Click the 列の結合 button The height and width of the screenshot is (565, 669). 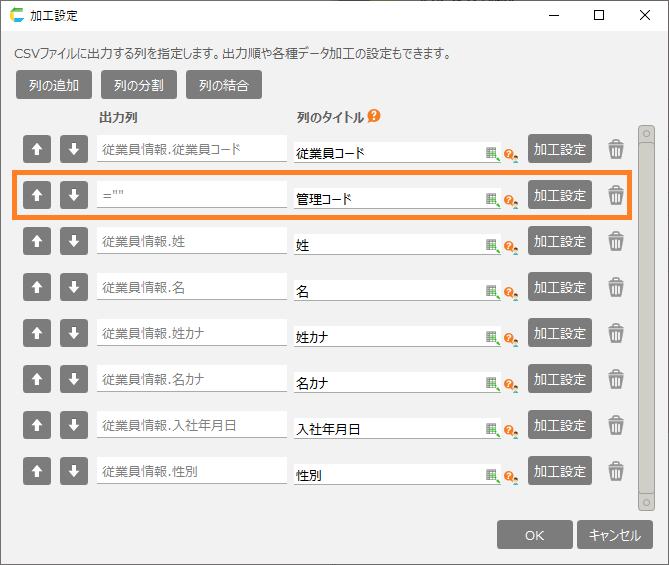224,85
